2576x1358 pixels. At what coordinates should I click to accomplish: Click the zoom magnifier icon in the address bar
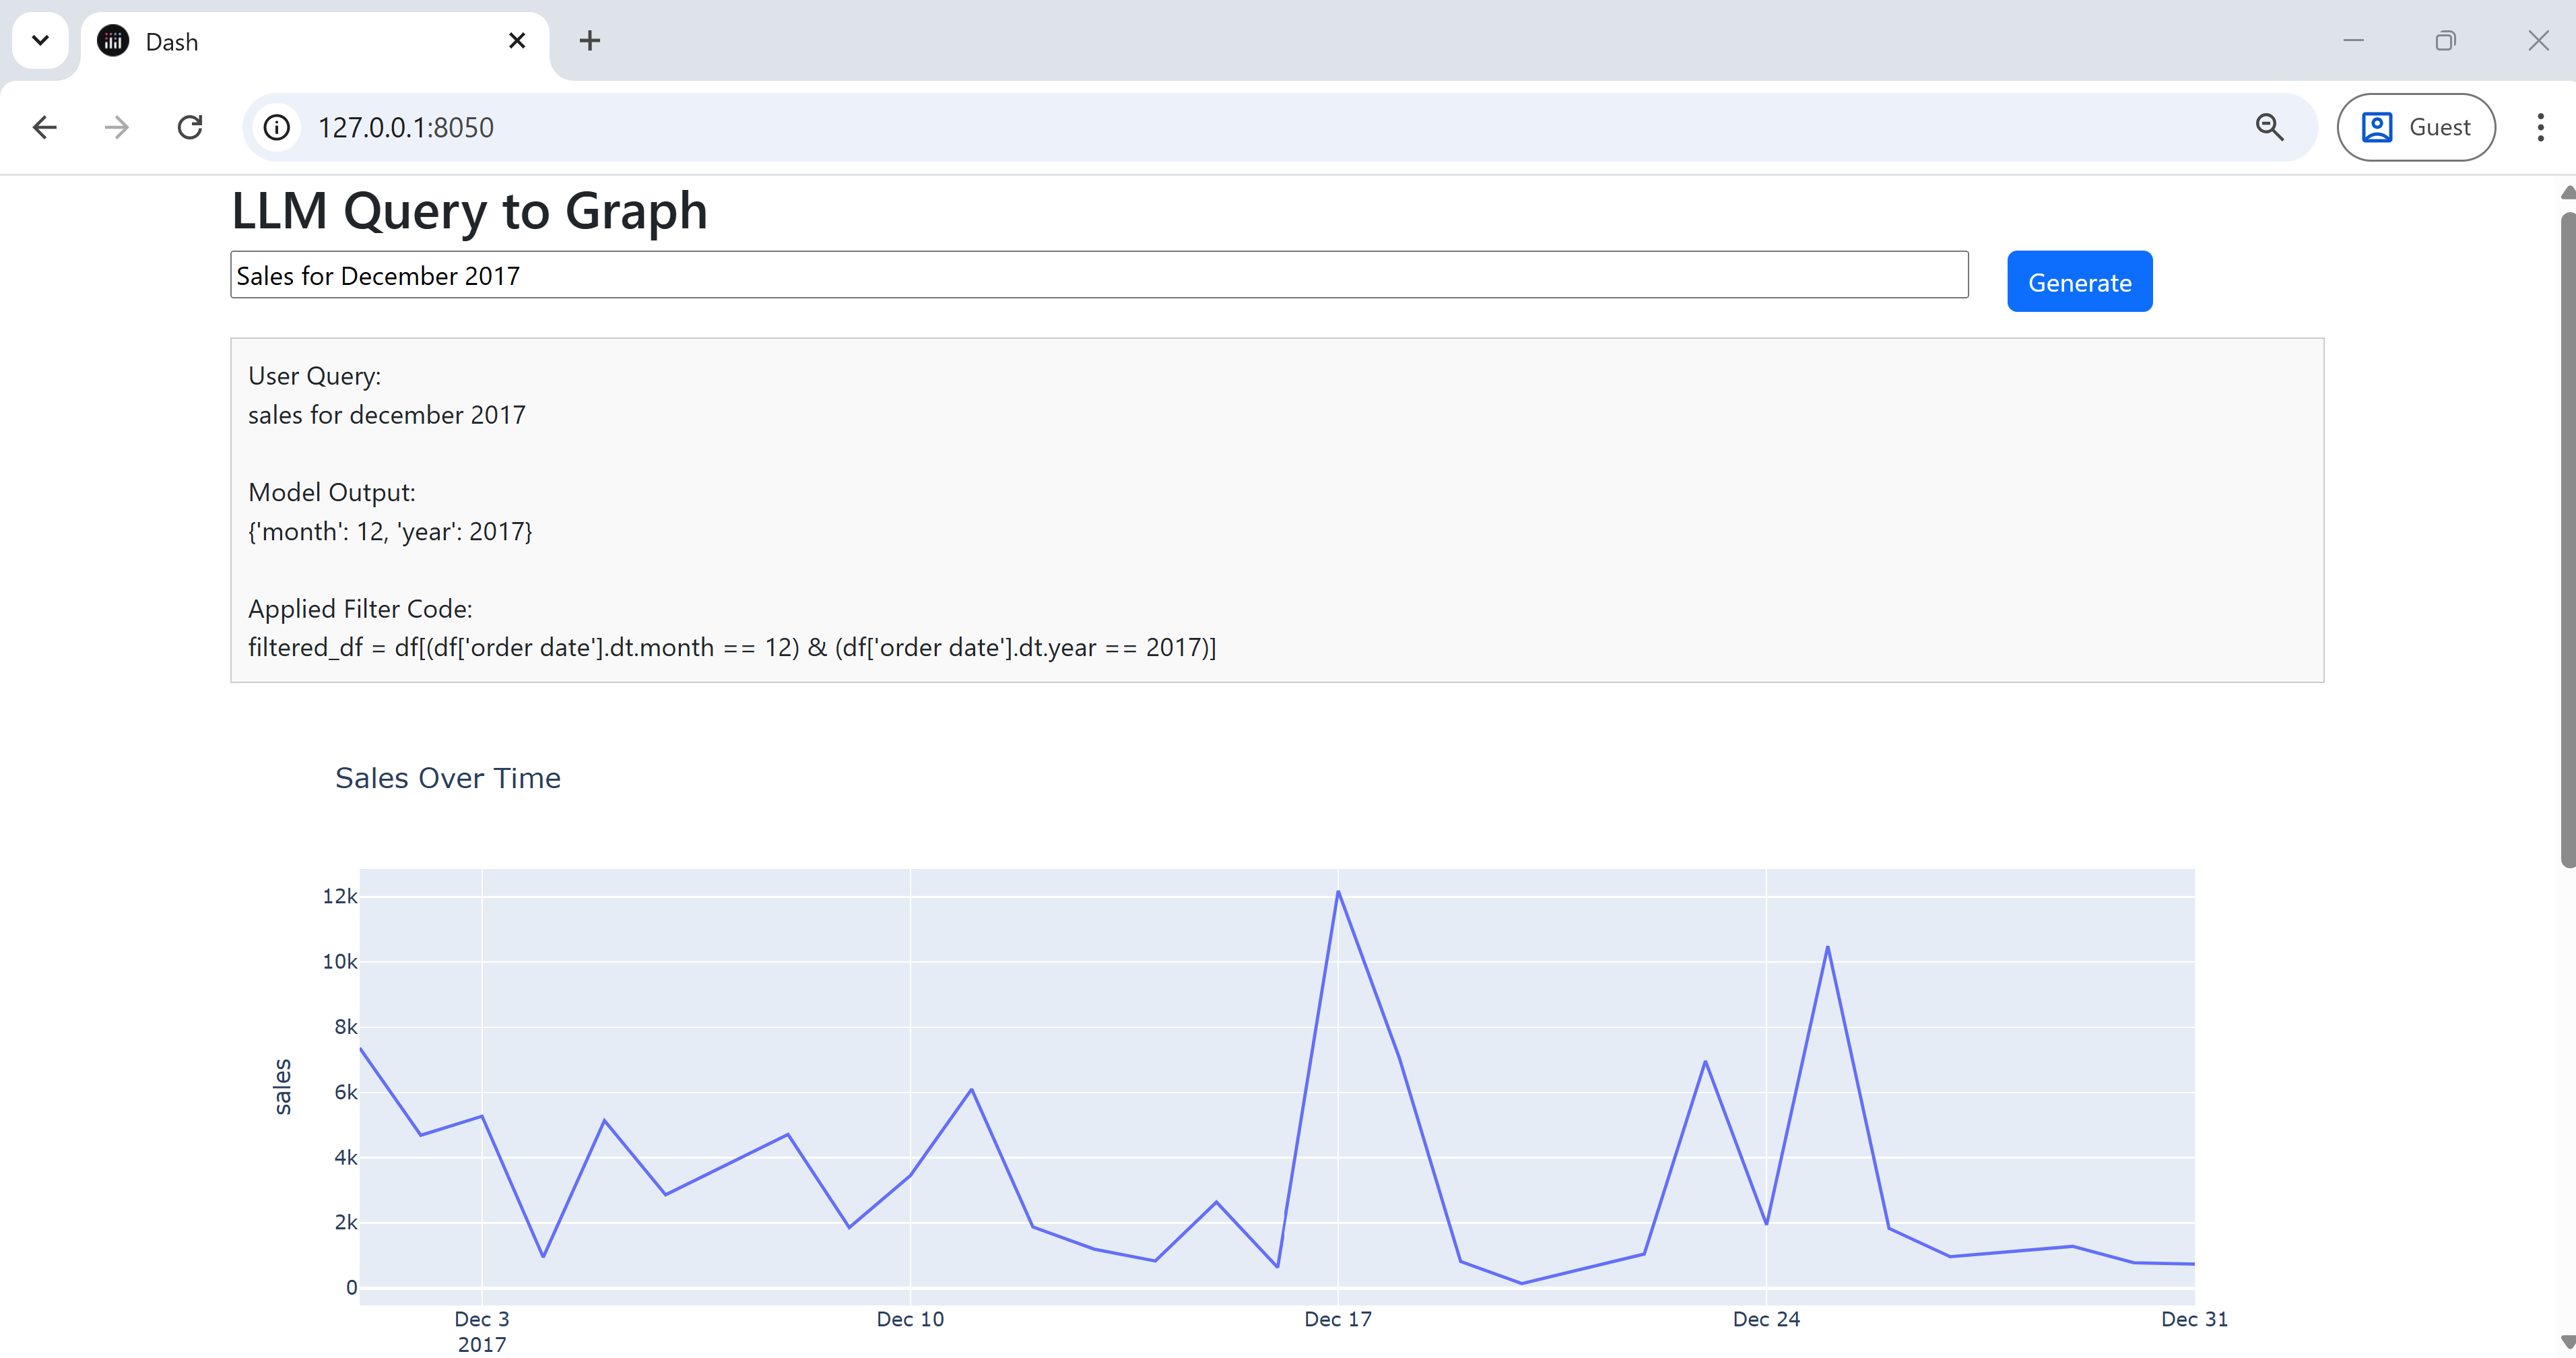click(2269, 127)
